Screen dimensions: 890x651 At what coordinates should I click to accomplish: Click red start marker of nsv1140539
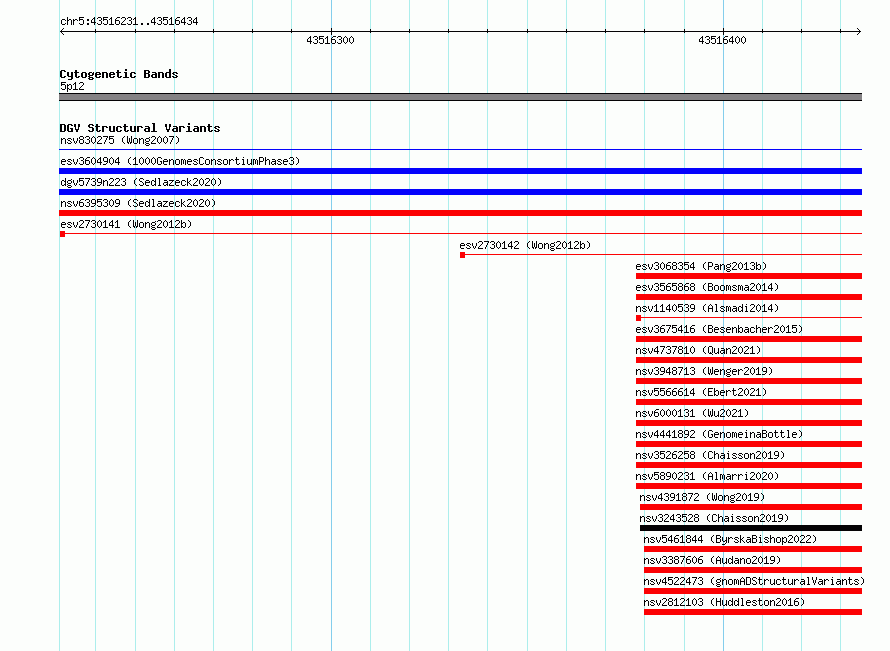tap(639, 318)
